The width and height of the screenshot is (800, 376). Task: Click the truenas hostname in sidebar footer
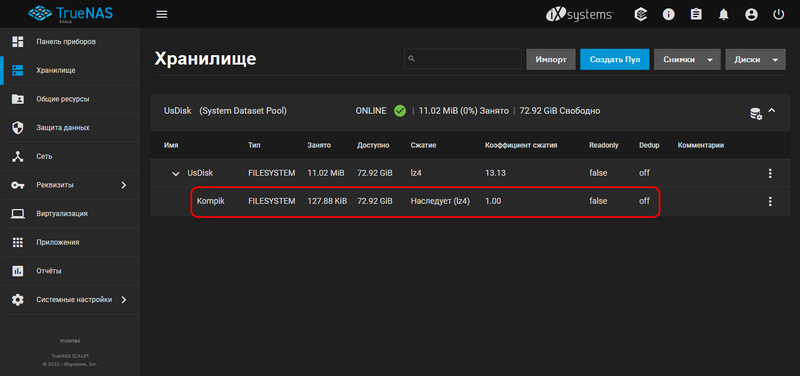tap(70, 340)
